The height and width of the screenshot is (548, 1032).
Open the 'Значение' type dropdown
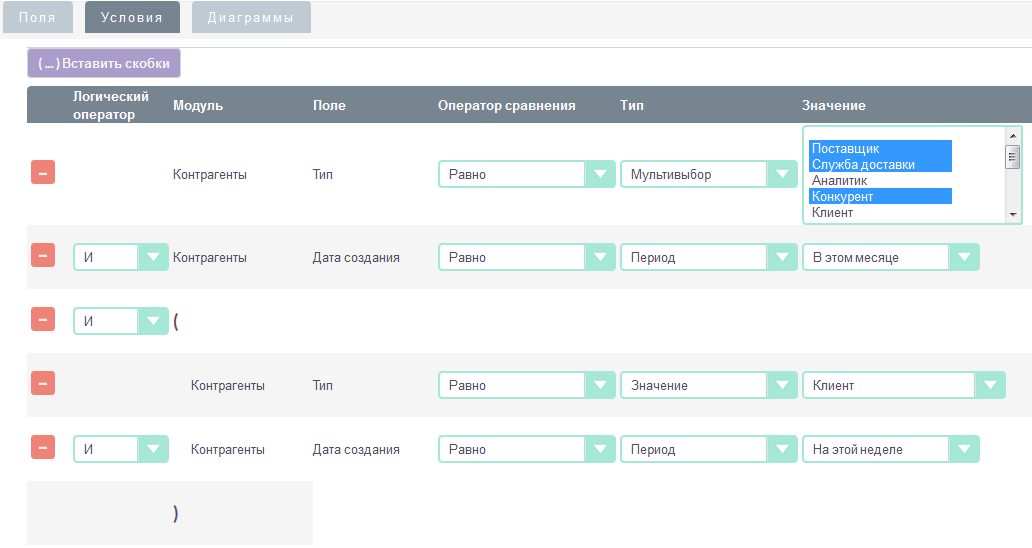point(708,386)
